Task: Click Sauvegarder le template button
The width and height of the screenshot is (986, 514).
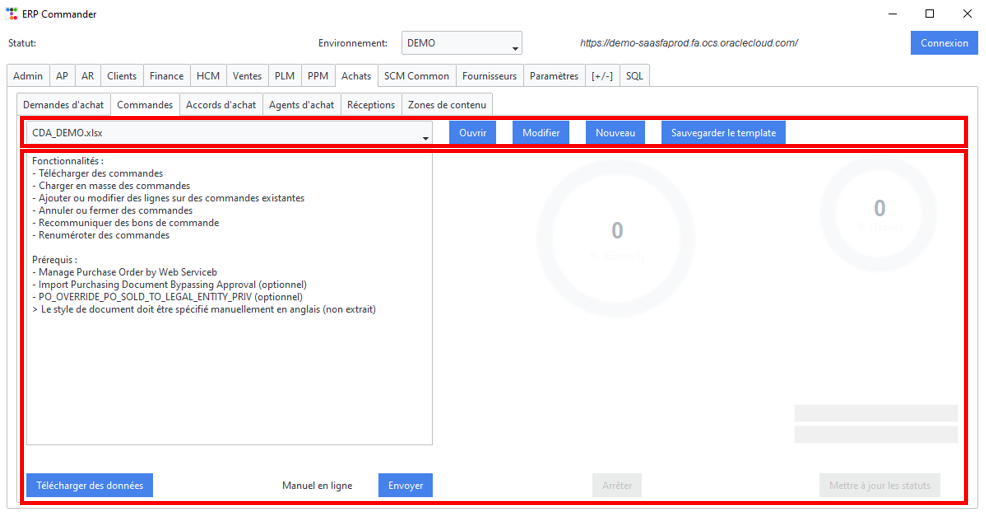Action: (x=723, y=133)
